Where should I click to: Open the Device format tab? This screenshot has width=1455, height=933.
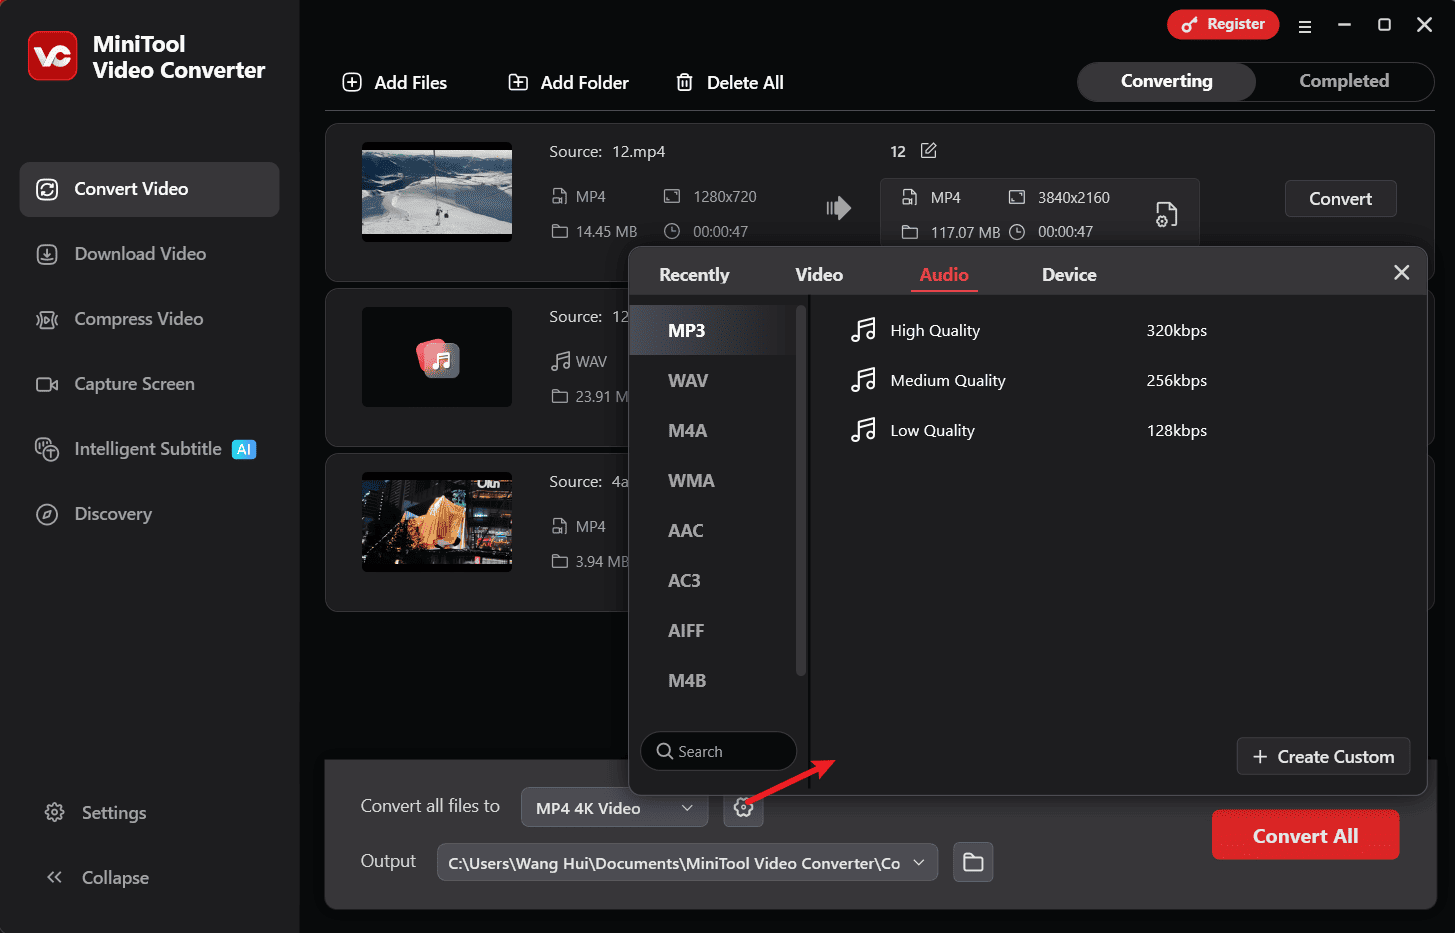coord(1068,275)
